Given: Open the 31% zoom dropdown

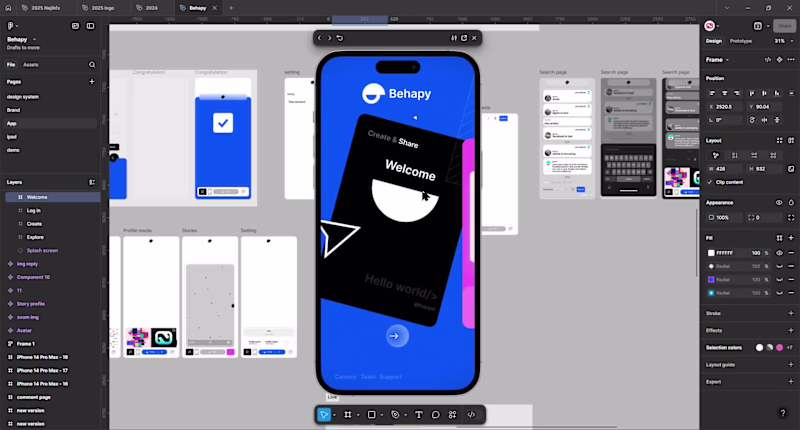Looking at the screenshot, I should pyautogui.click(x=784, y=41).
